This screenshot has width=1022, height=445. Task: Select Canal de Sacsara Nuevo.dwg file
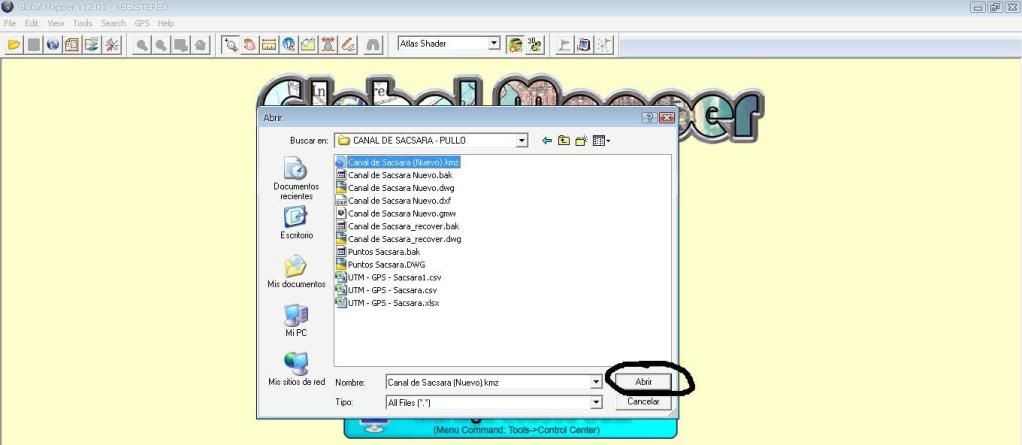pos(395,188)
